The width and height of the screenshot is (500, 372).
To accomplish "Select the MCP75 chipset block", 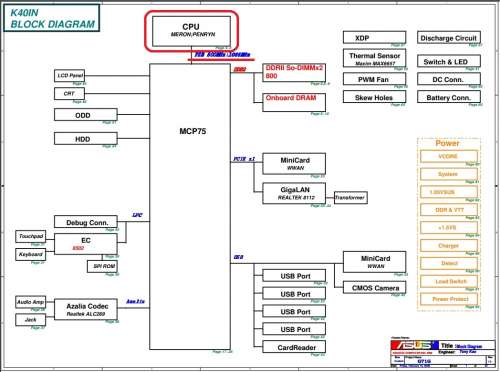I will pos(190,207).
